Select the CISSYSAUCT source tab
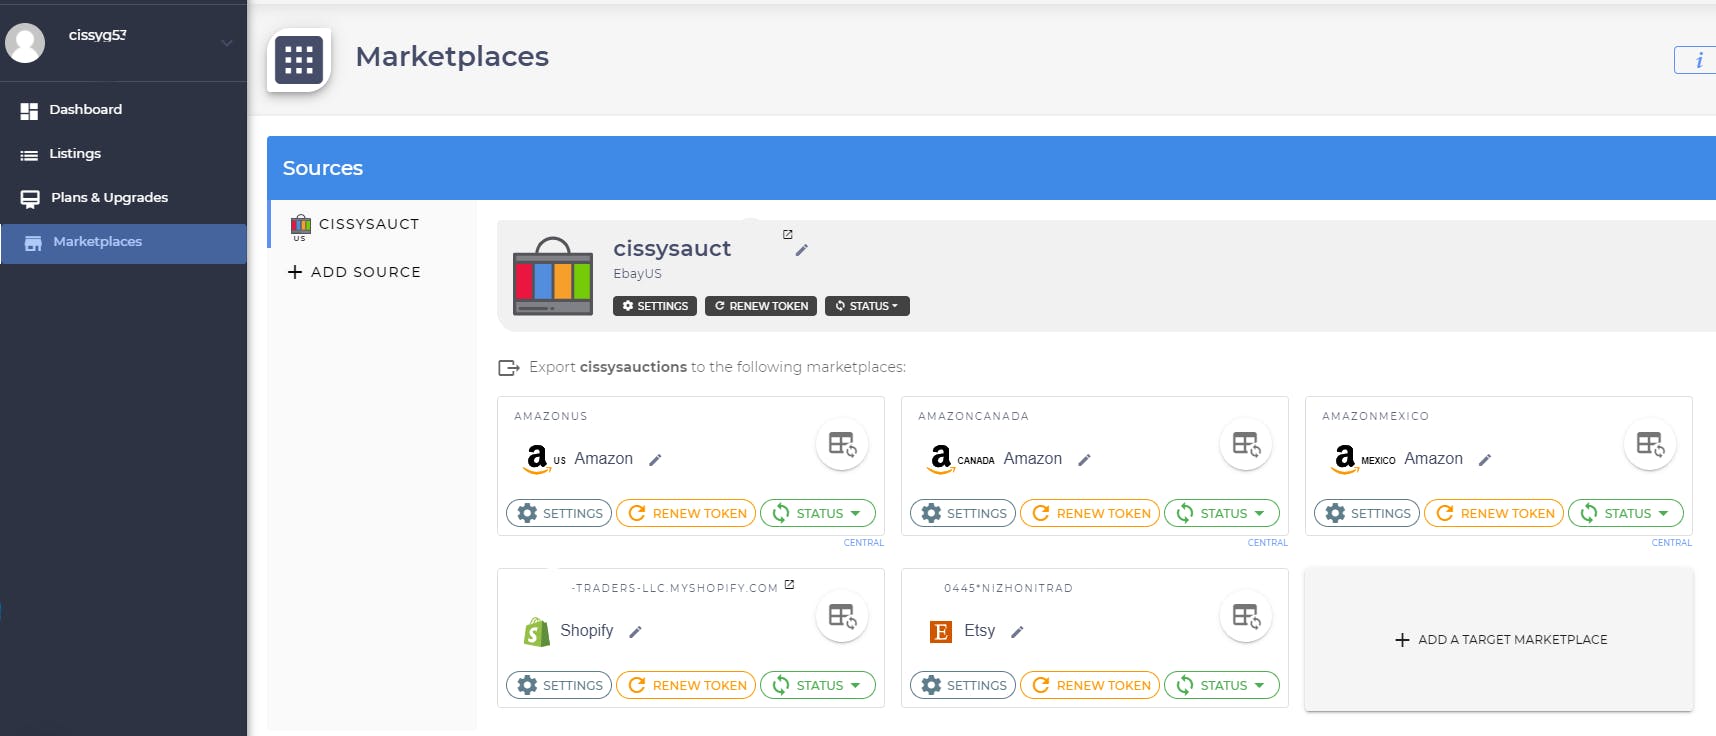This screenshot has width=1716, height=736. [x=368, y=224]
